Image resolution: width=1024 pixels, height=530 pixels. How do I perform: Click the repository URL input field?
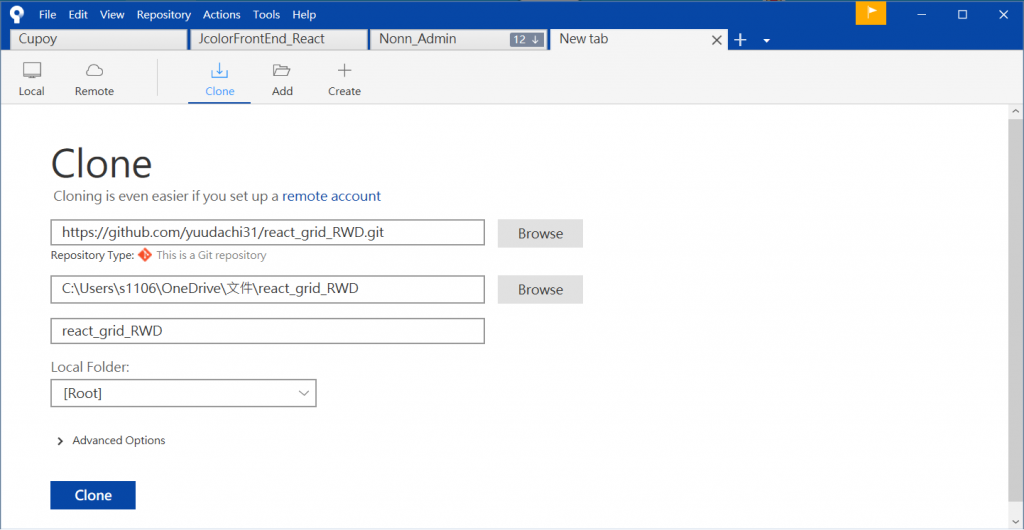click(268, 232)
